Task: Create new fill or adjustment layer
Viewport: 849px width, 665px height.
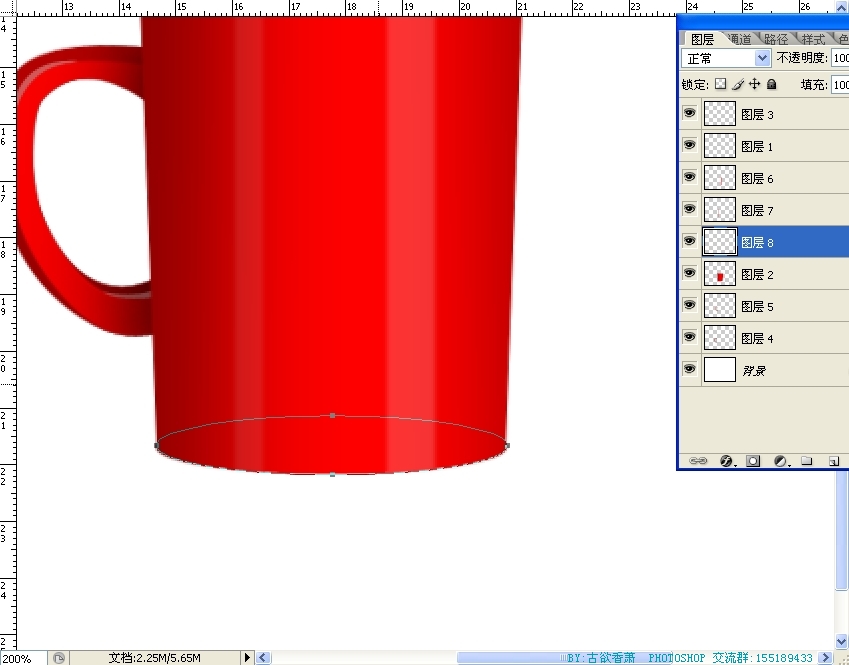Action: (x=780, y=461)
